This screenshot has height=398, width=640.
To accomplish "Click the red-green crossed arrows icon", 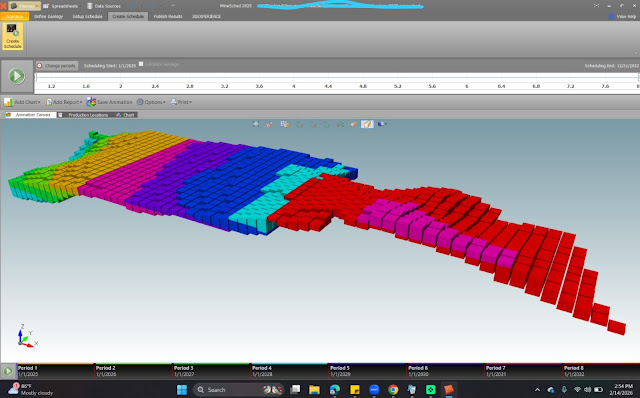I will click(340, 124).
